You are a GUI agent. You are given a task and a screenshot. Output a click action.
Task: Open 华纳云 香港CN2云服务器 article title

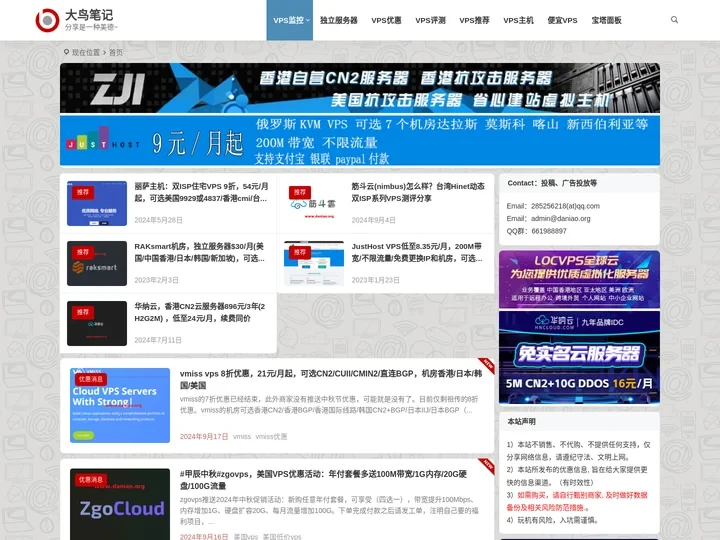(200, 312)
